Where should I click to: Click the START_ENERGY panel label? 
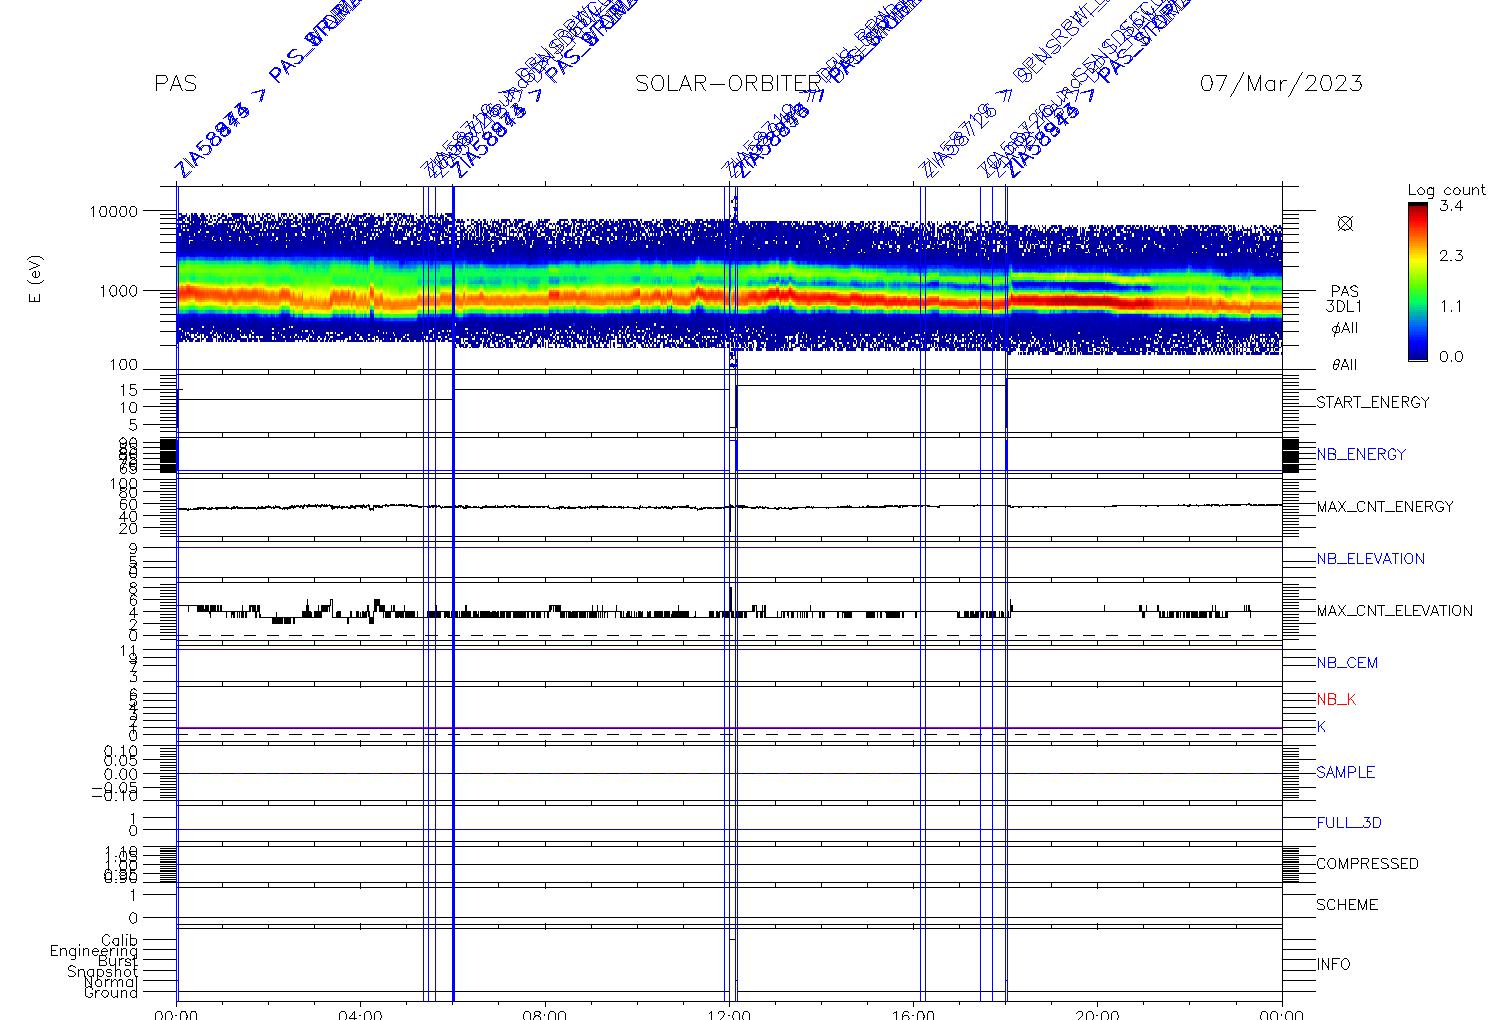click(x=1373, y=403)
